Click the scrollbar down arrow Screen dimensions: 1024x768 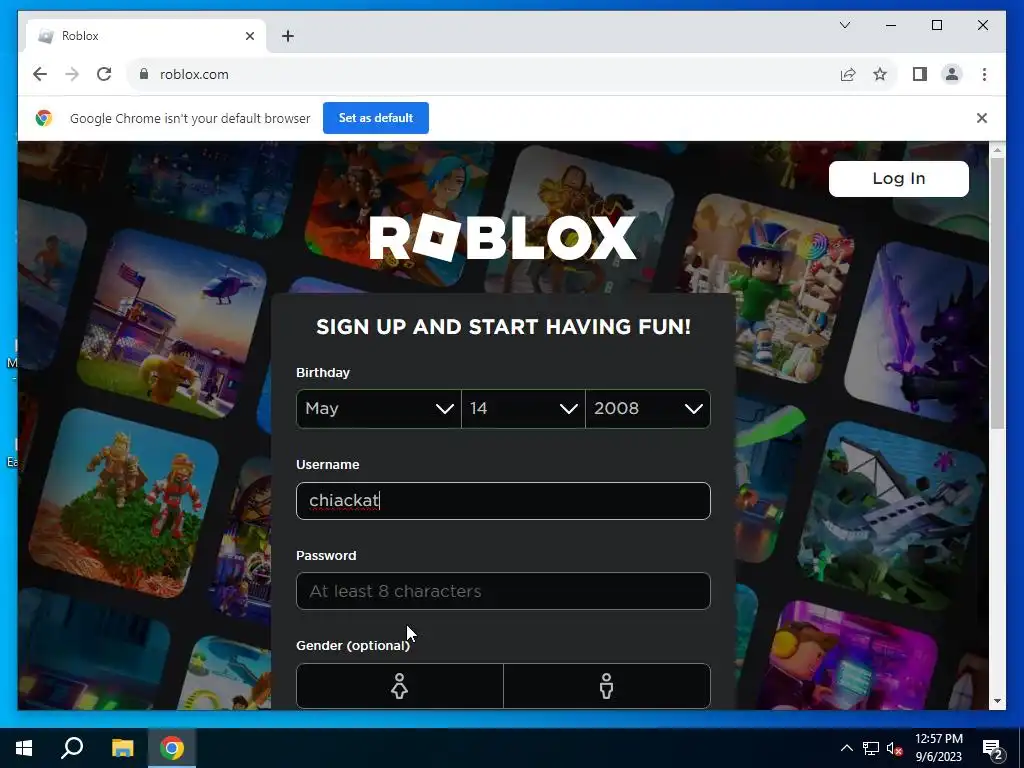(x=997, y=701)
